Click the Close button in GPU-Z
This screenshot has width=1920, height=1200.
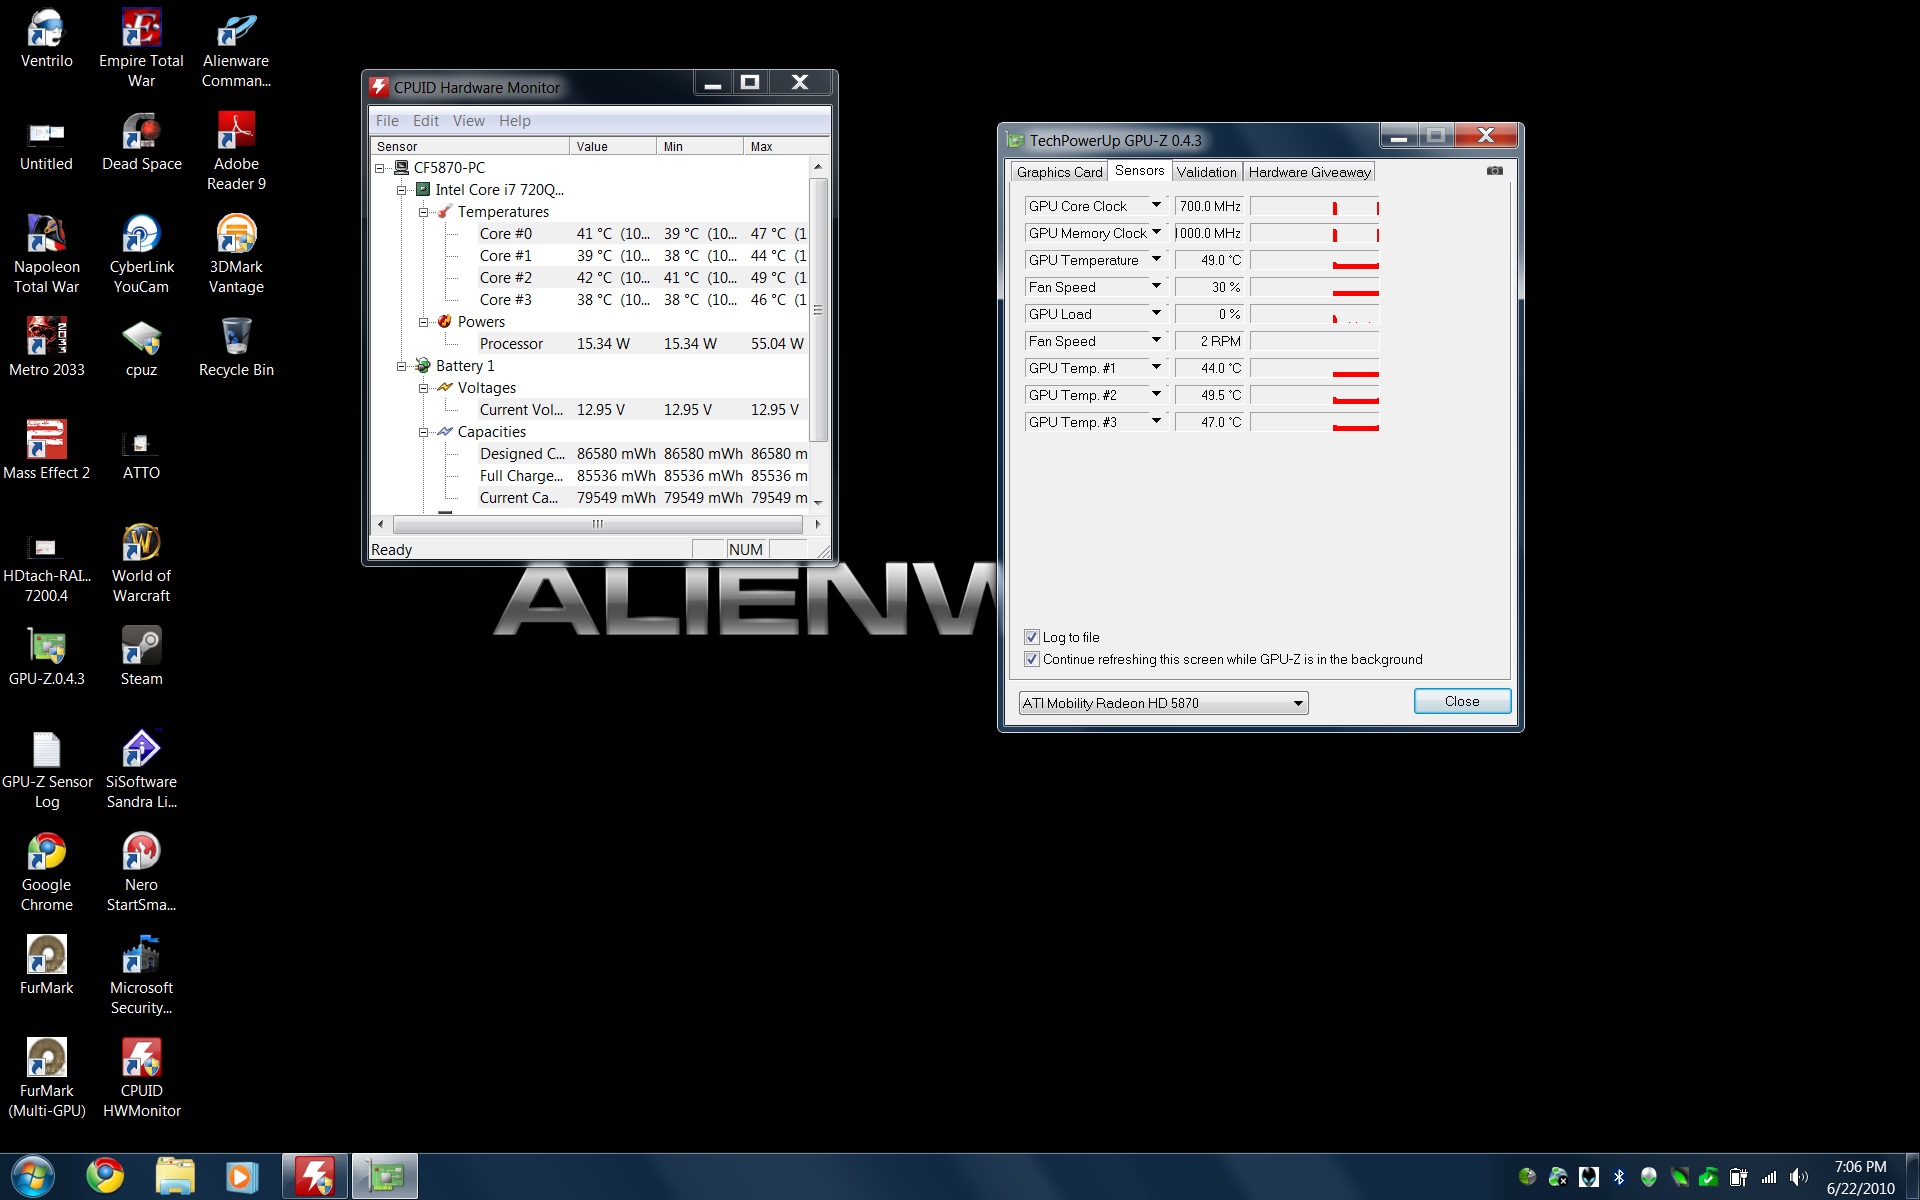tap(1461, 701)
